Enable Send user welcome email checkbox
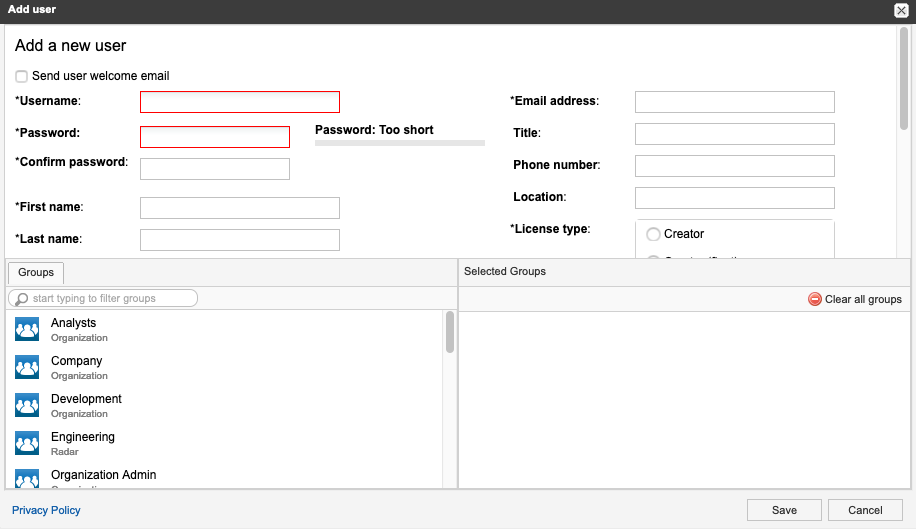 [x=22, y=76]
